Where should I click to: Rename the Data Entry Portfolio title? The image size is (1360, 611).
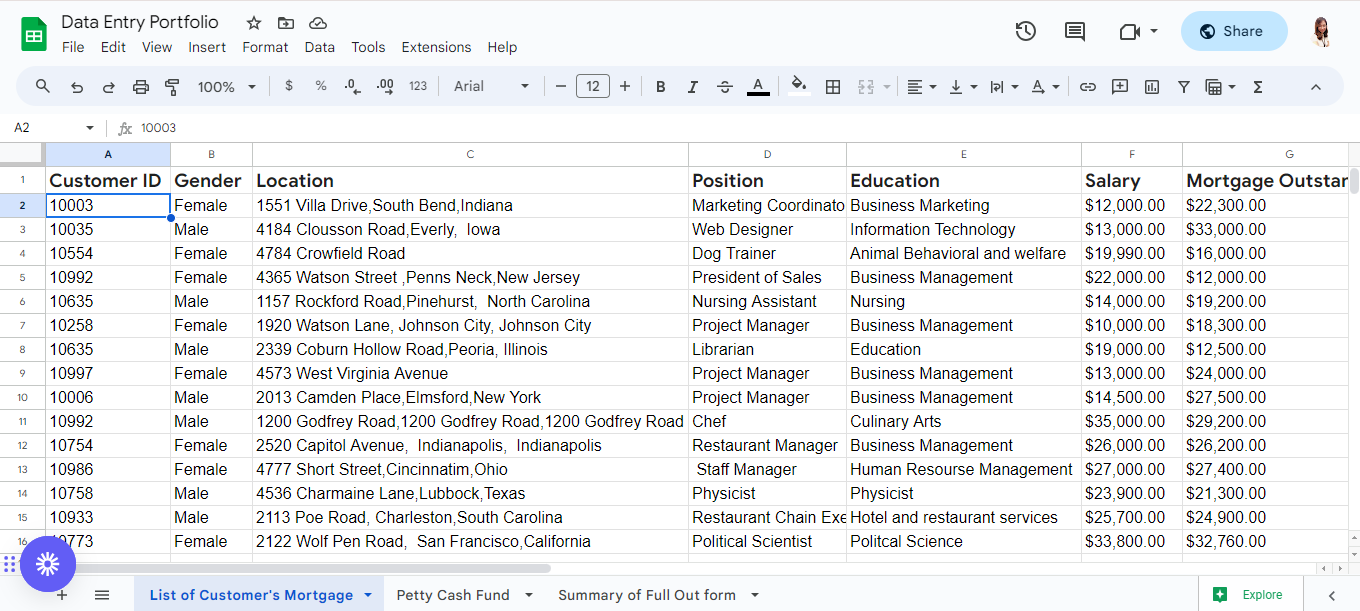pyautogui.click(x=140, y=22)
